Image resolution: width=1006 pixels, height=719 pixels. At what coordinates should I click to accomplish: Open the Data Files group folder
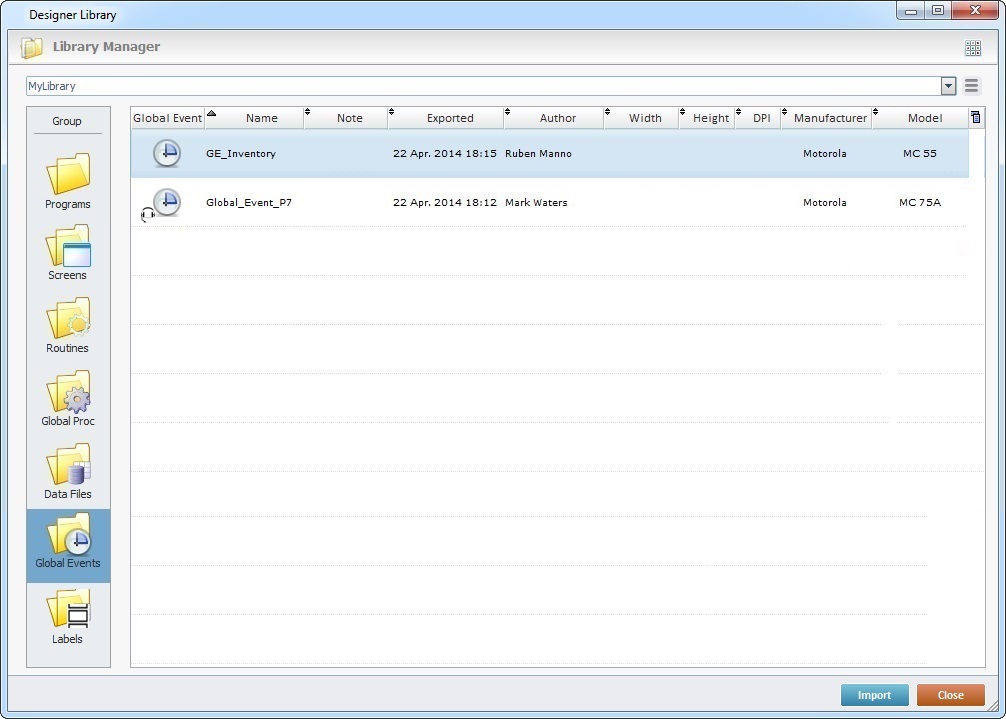[x=67, y=471]
